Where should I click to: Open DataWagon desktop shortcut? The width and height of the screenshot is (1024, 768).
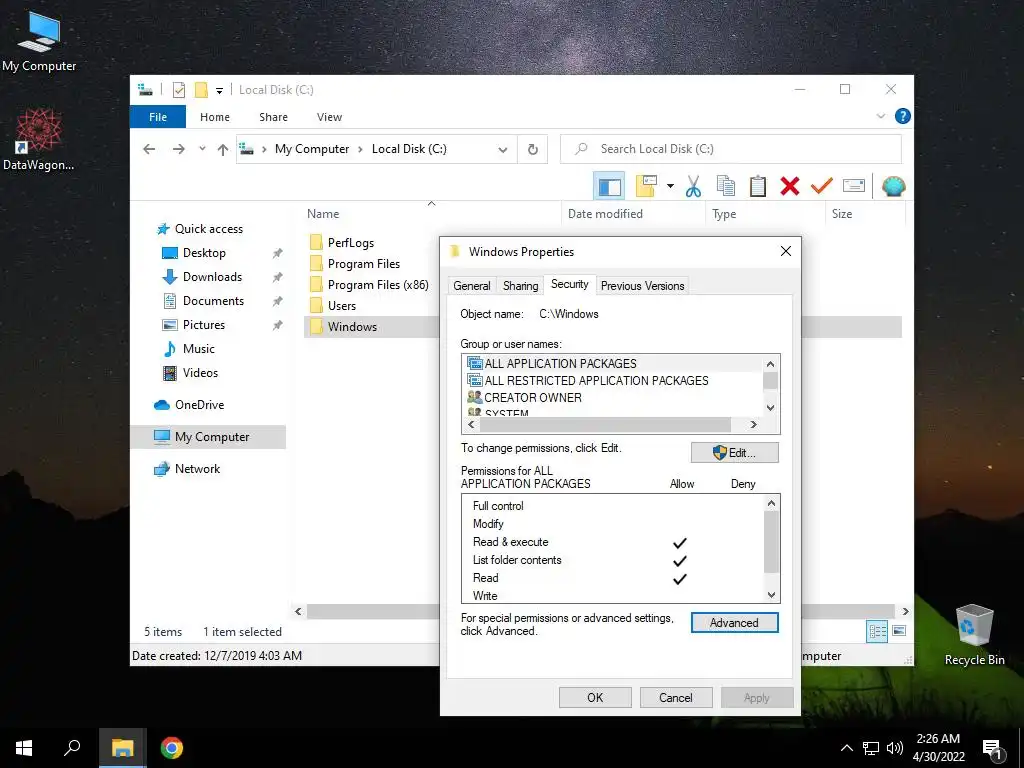click(x=39, y=139)
